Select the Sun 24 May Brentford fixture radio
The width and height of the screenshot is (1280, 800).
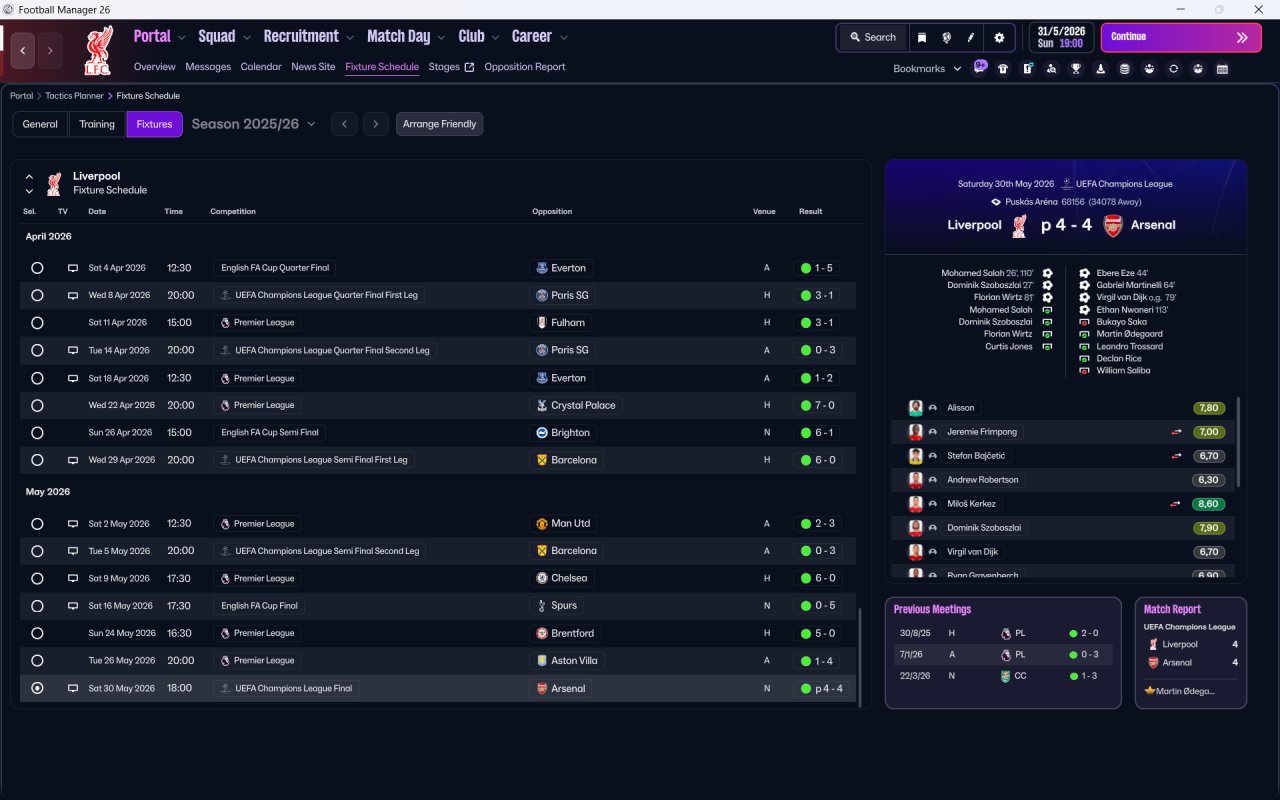pyautogui.click(x=37, y=634)
